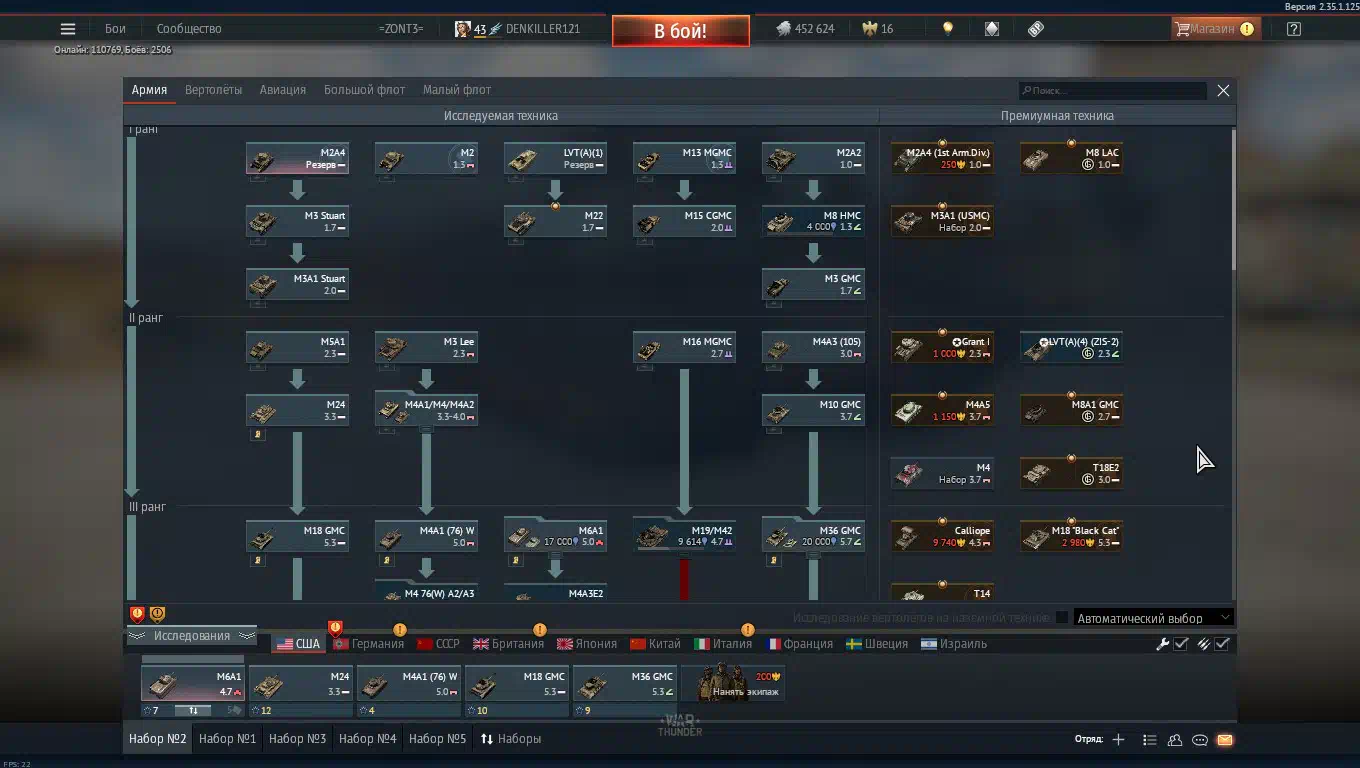This screenshot has height=768, width=1360.
Task: Open the Сообщество menu
Action: (x=189, y=29)
